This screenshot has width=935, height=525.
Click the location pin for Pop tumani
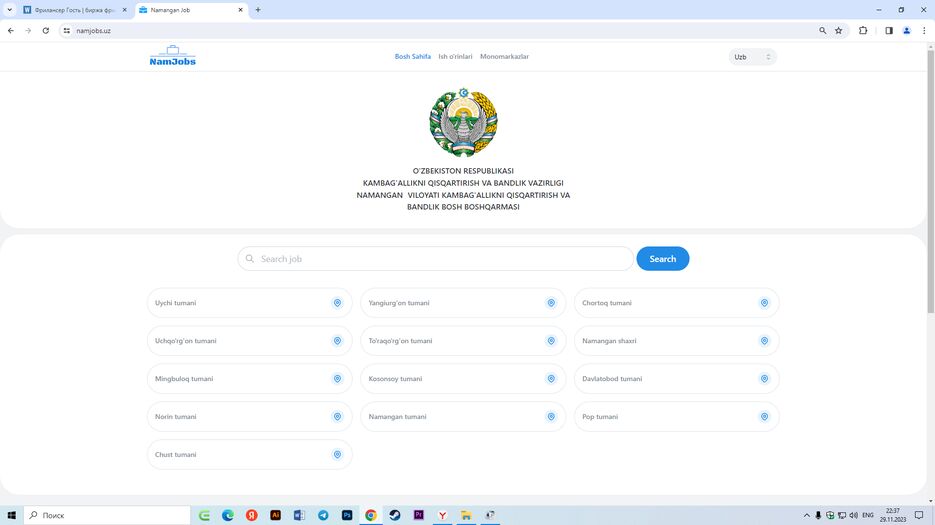tap(764, 416)
